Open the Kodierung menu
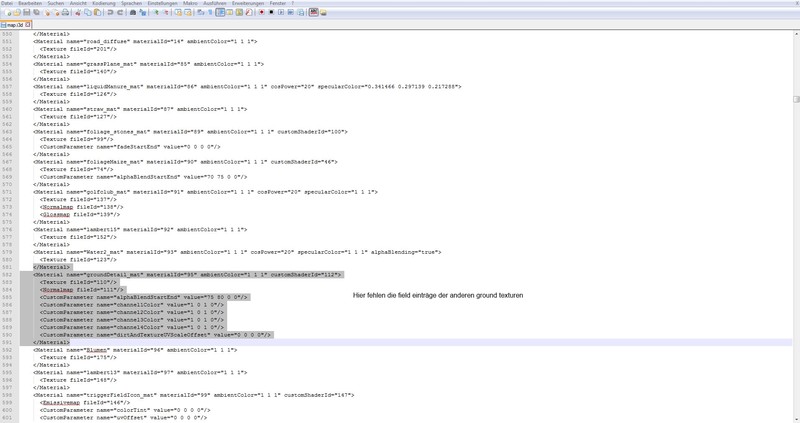The image size is (800, 423). [104, 3]
